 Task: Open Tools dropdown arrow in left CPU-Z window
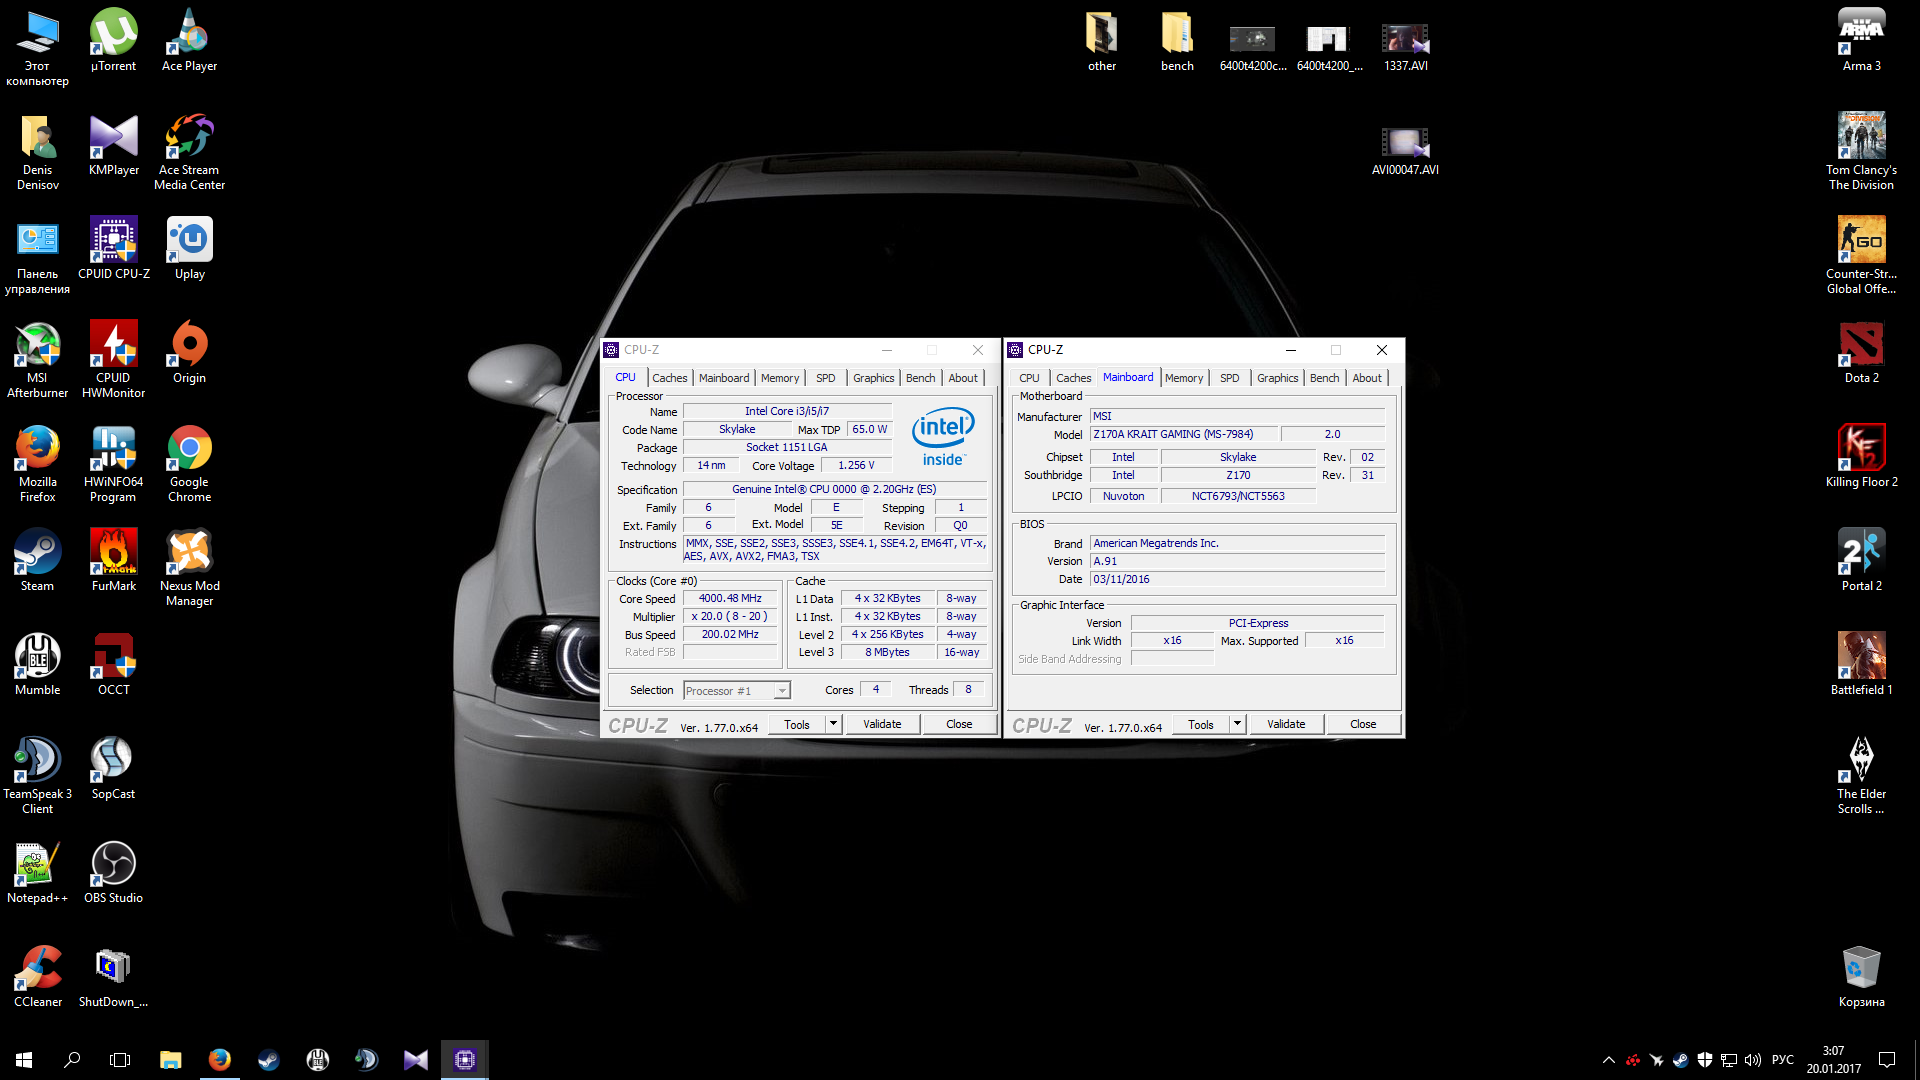(x=833, y=724)
